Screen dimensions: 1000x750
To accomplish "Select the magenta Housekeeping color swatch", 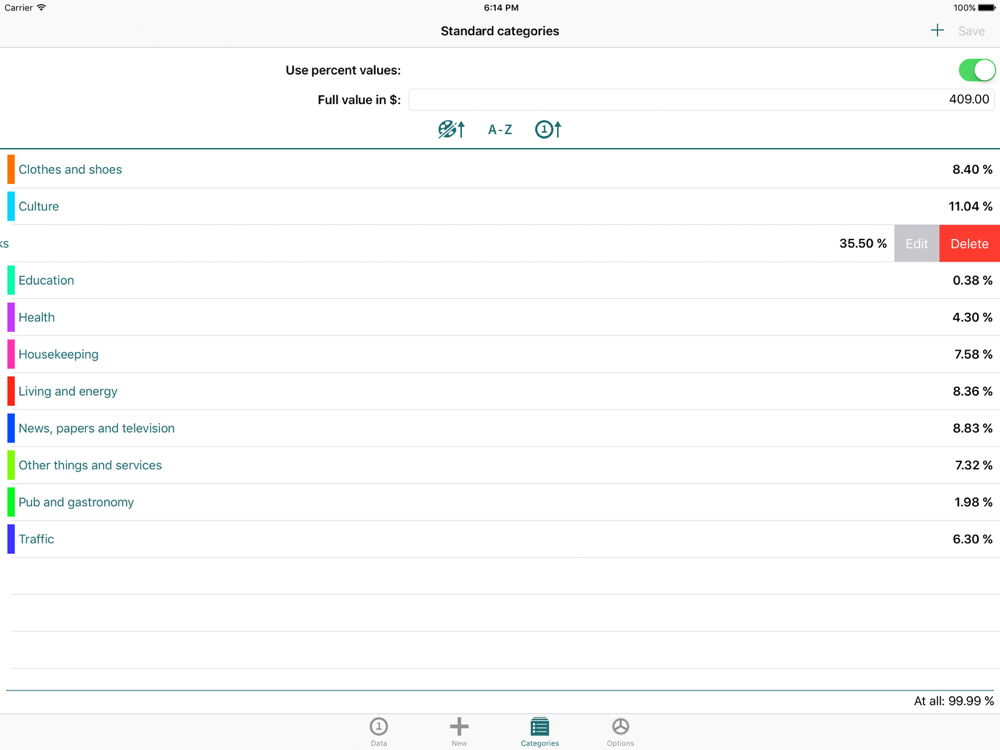I will [11, 354].
